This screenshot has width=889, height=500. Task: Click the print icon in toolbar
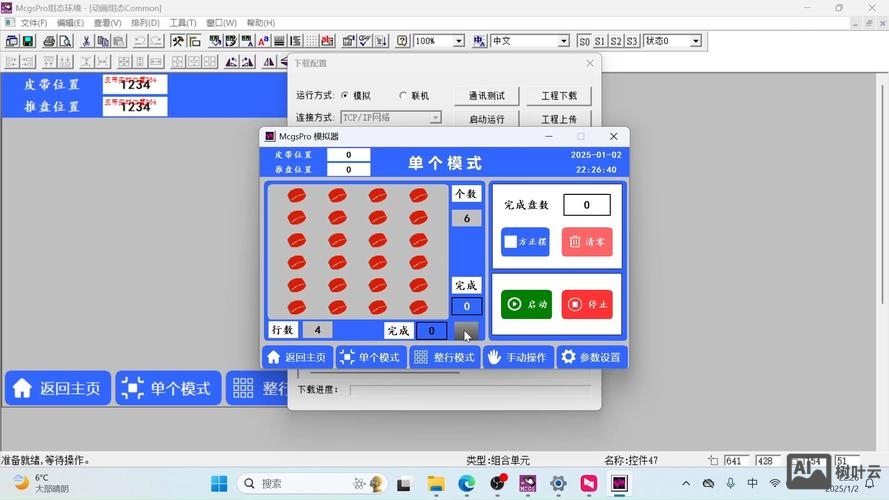(49, 41)
